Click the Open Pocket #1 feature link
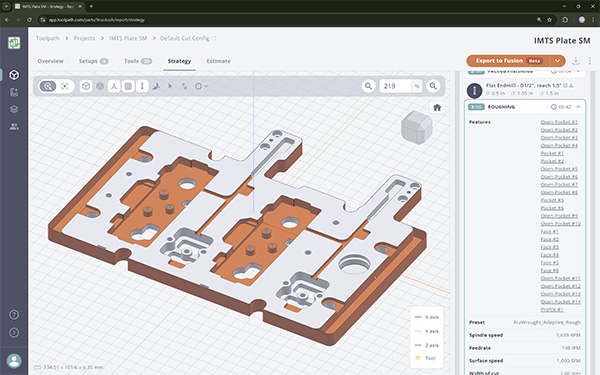The height and width of the screenshot is (375, 600). coord(559,122)
